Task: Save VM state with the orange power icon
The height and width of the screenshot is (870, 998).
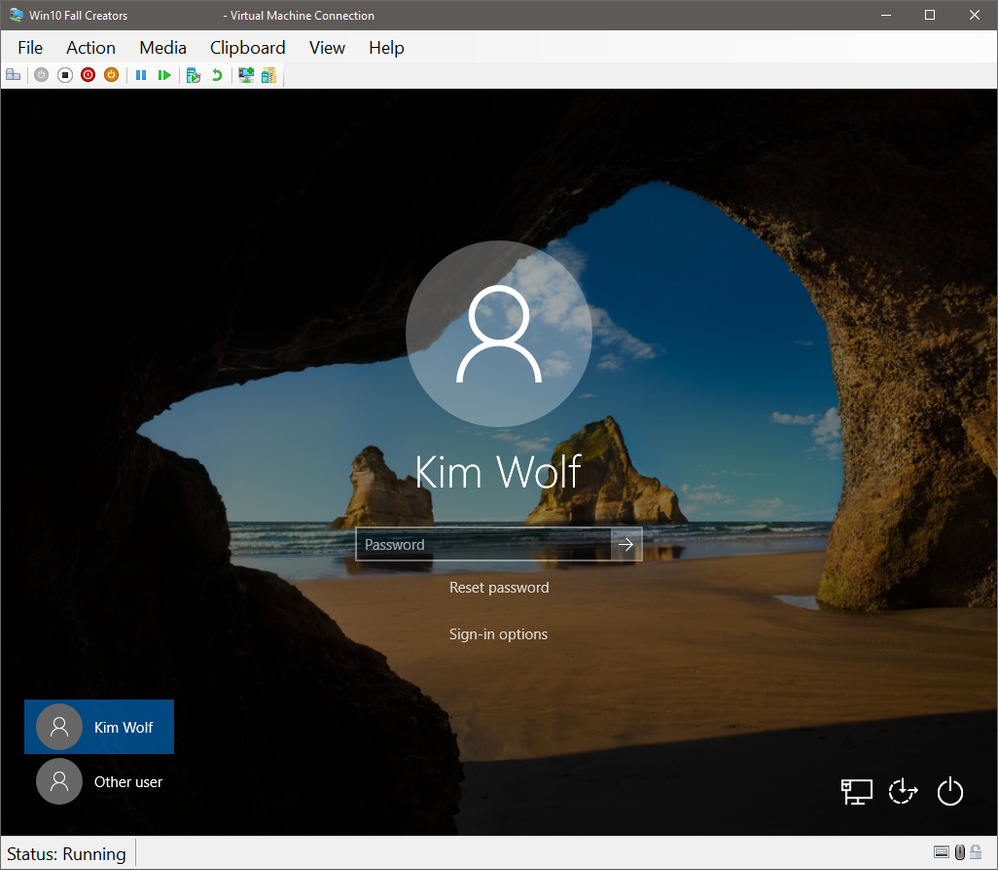Action: (x=111, y=75)
